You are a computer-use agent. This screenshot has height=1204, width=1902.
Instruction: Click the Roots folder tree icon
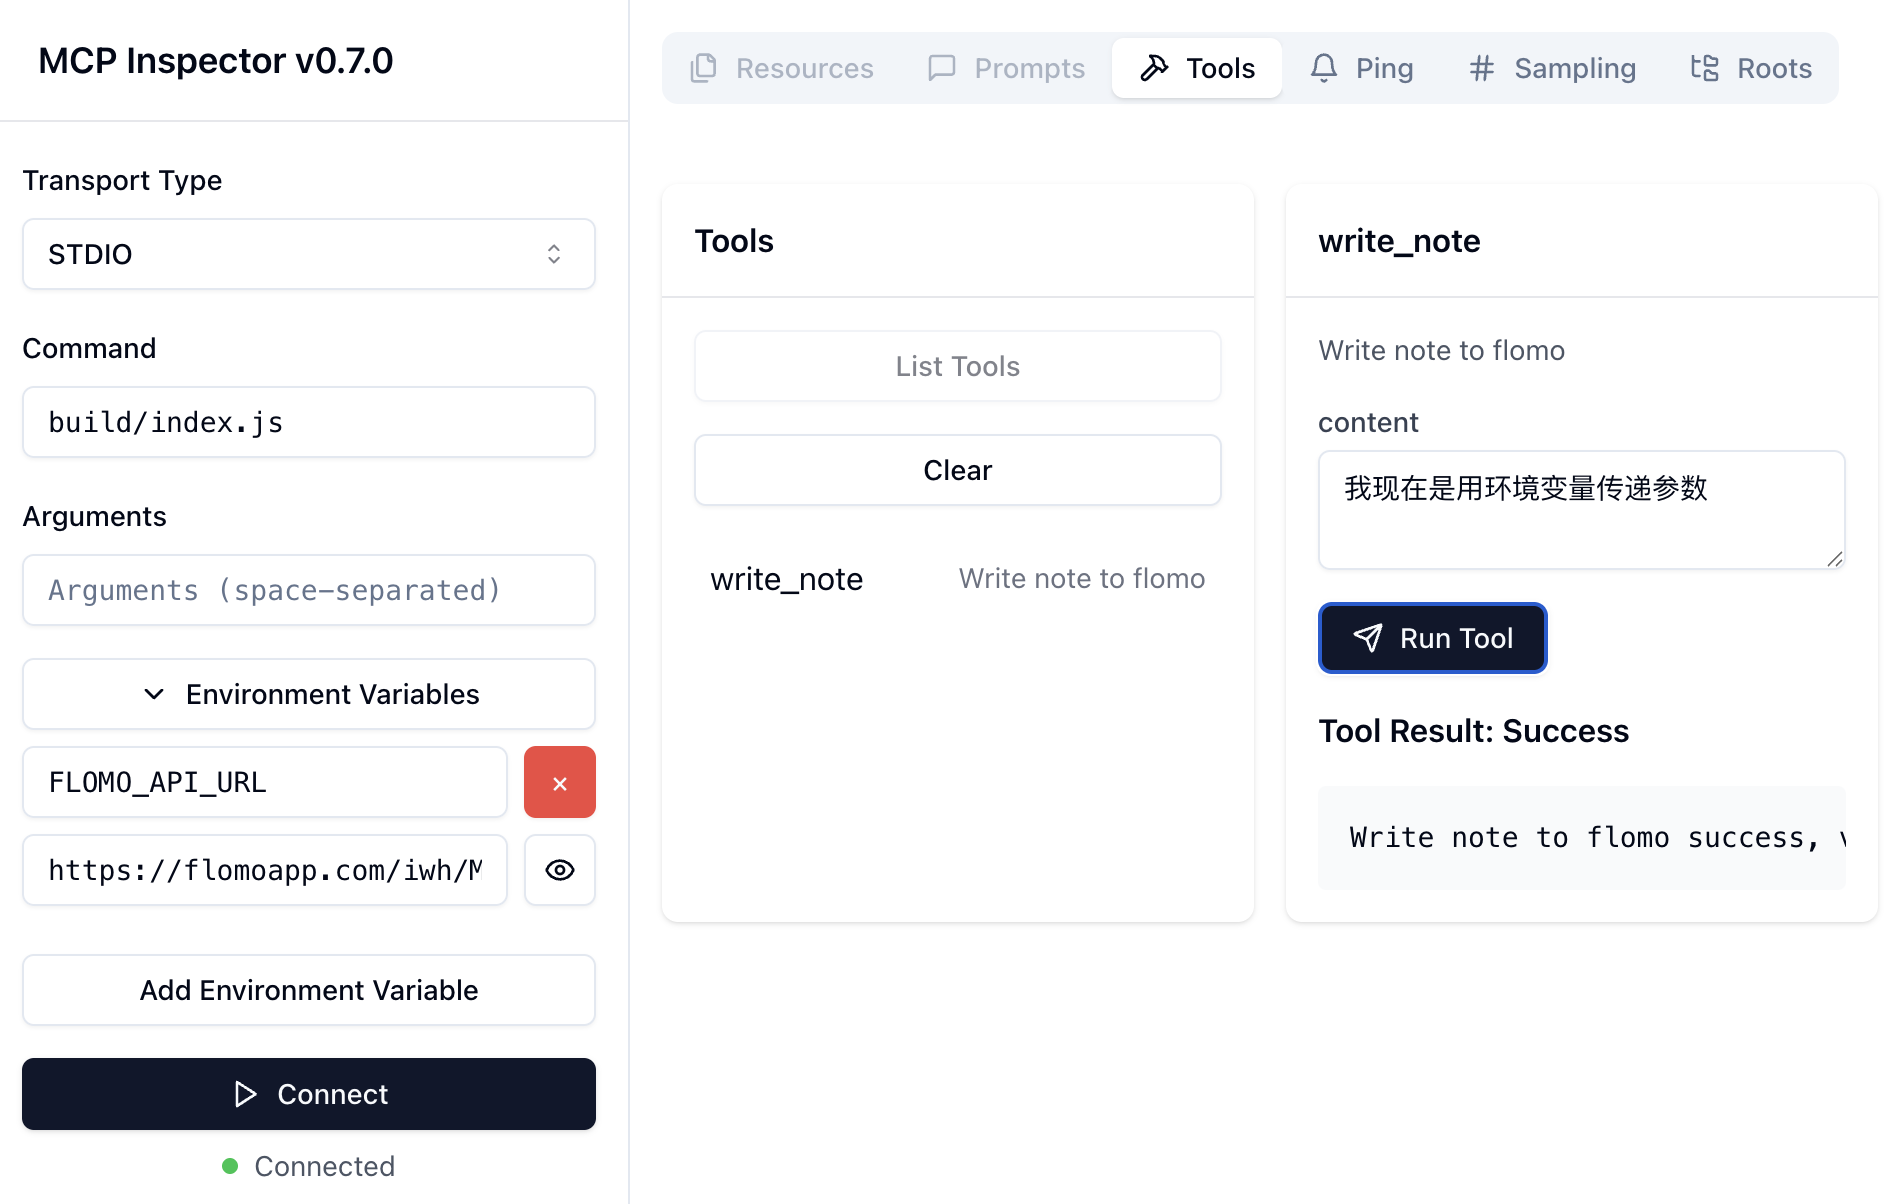coord(1704,68)
